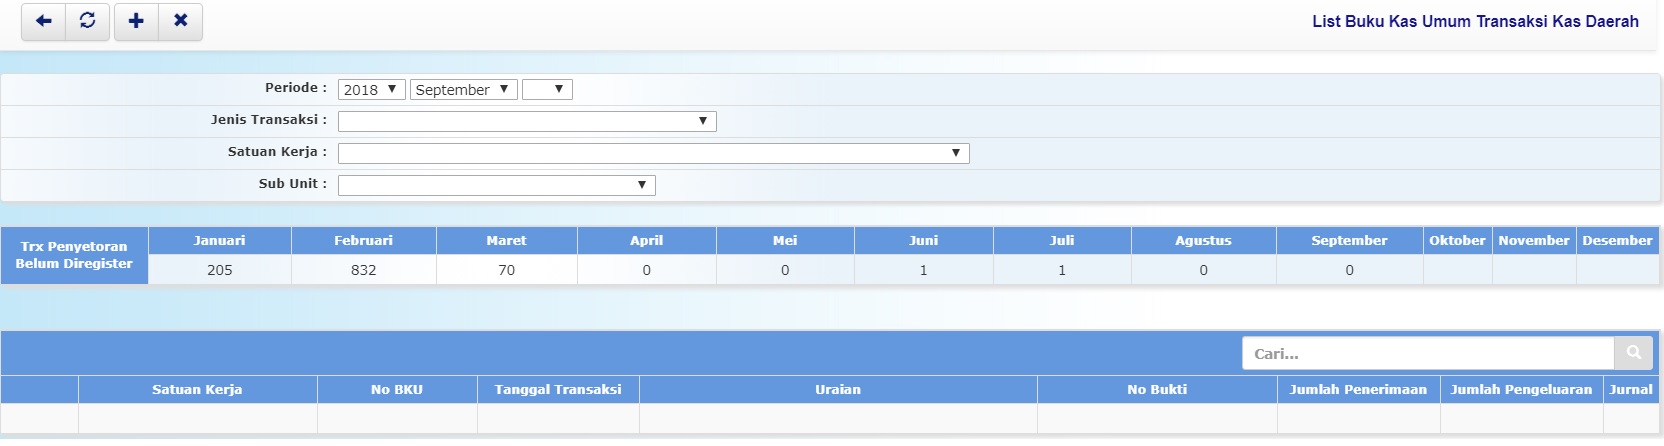Expand the Satuan Kerja dropdown
This screenshot has width=1664, height=446.
coord(653,153)
